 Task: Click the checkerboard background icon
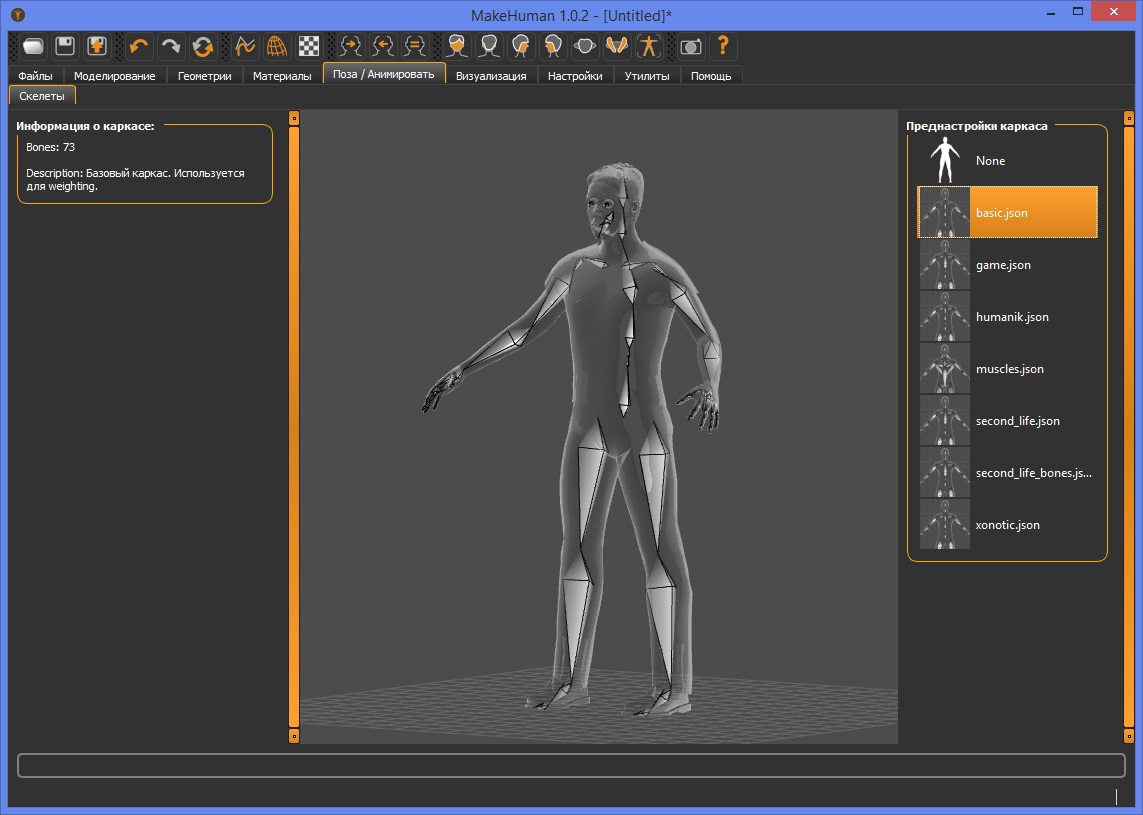[x=309, y=47]
